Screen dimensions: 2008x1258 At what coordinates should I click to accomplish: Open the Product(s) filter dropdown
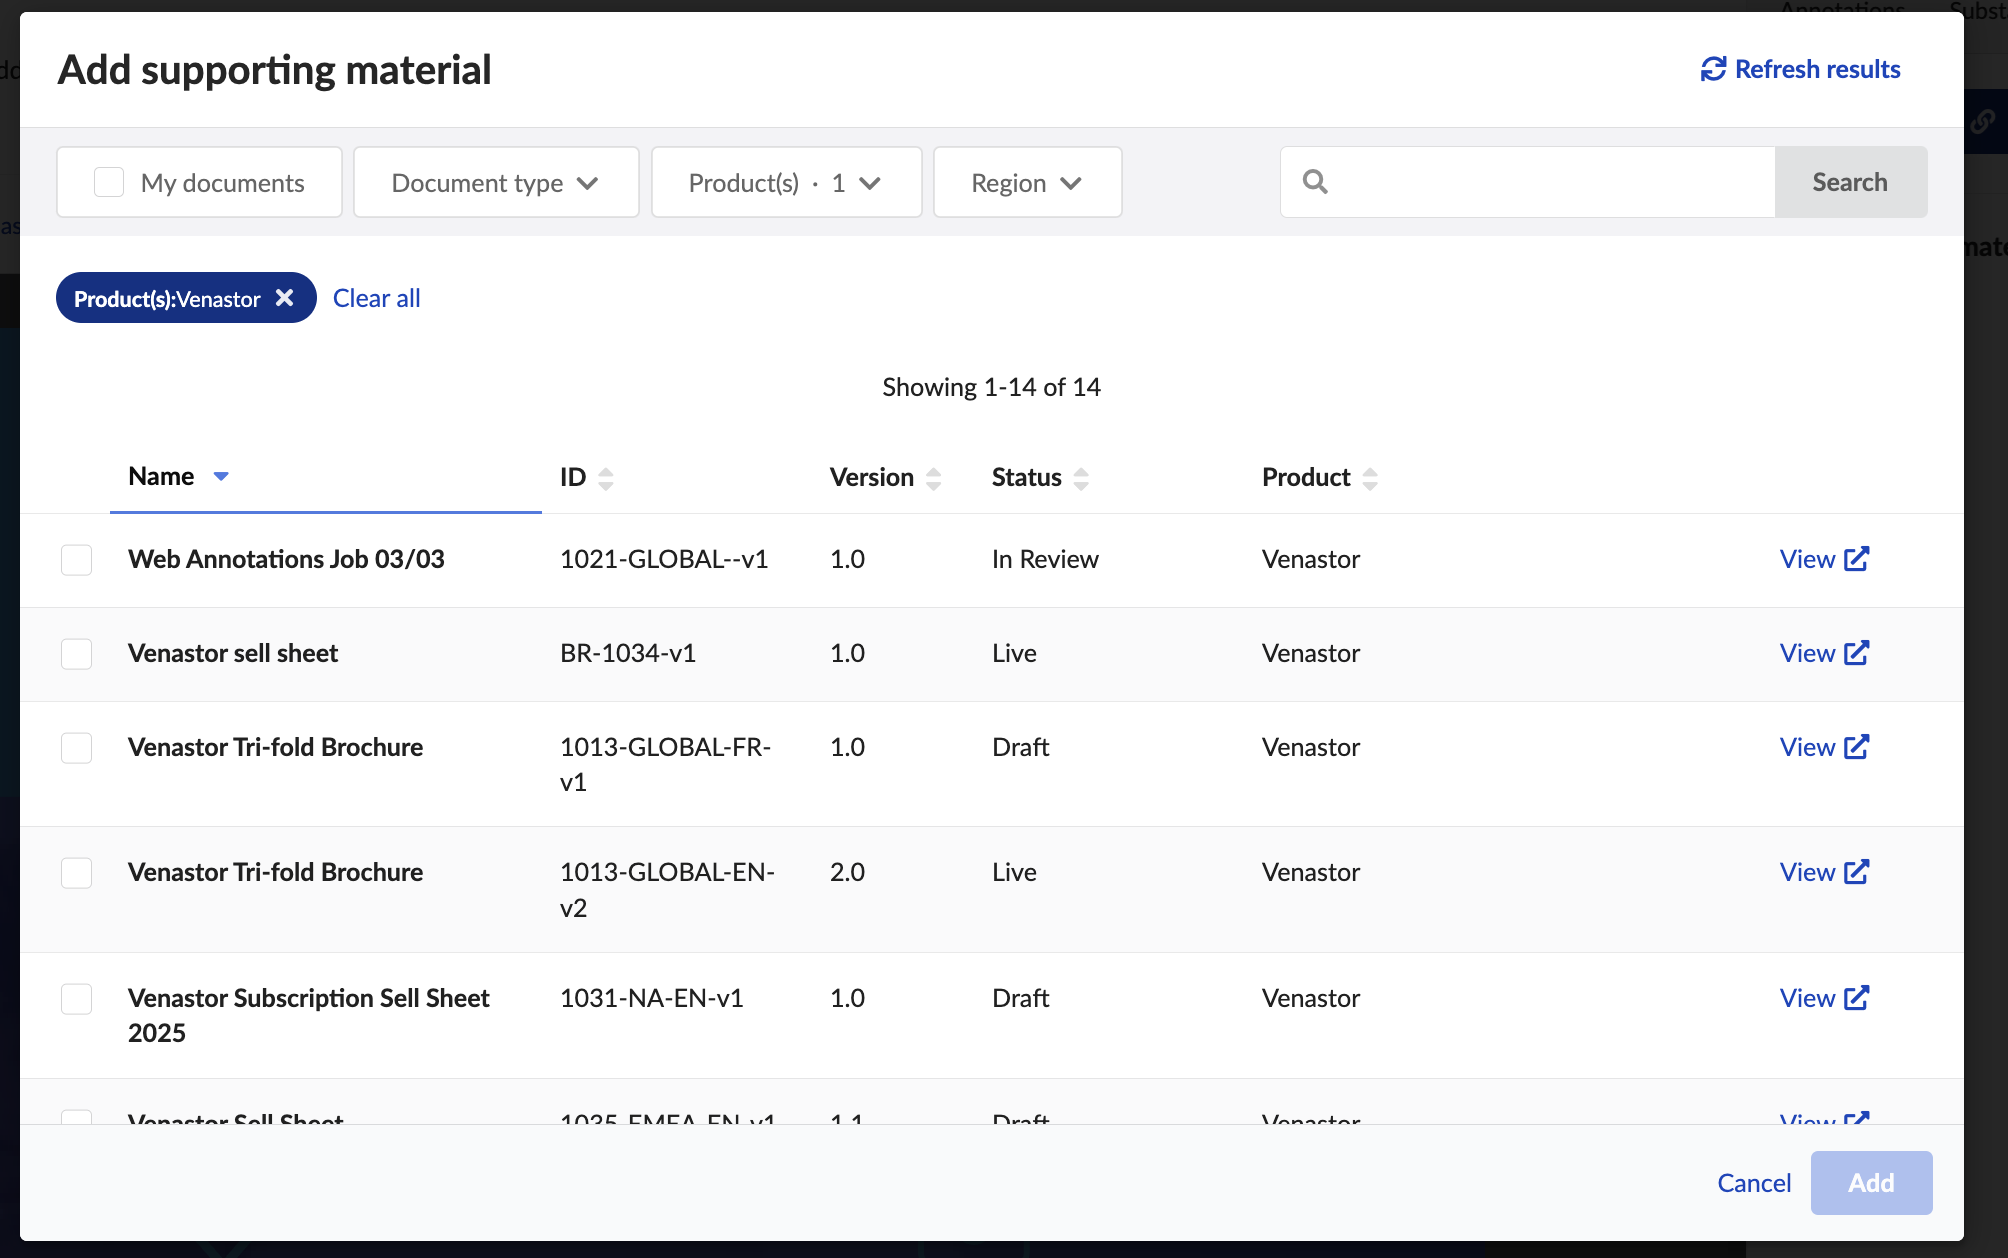(786, 182)
